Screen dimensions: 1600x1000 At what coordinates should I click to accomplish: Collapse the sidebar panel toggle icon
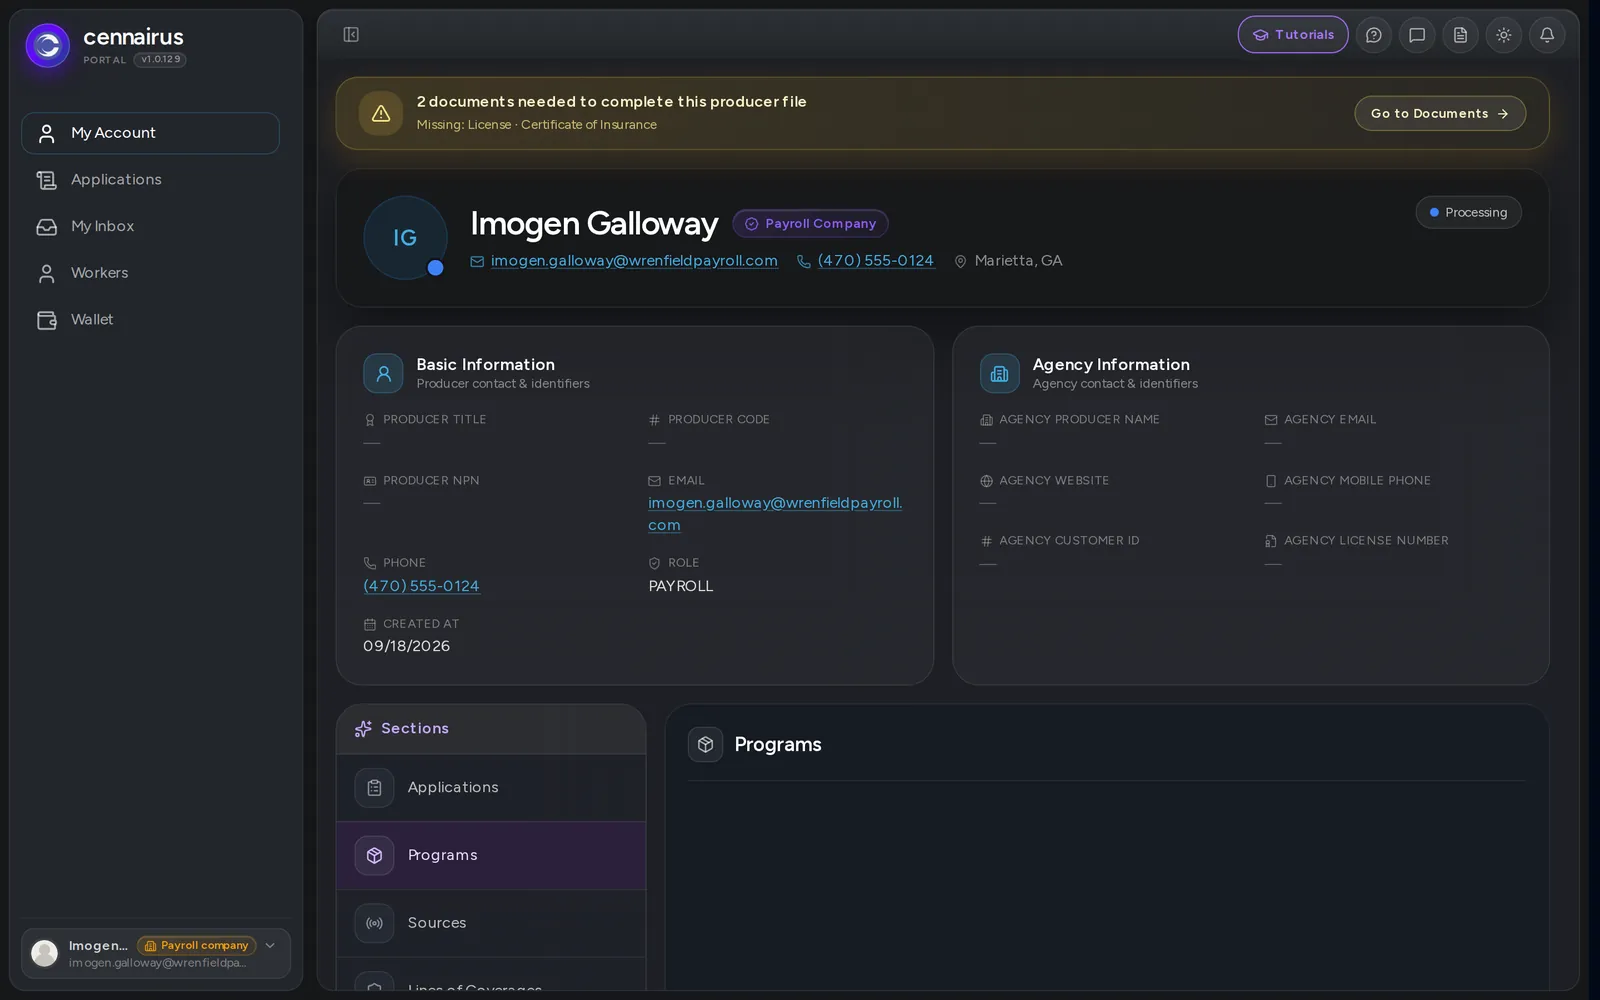click(x=351, y=35)
